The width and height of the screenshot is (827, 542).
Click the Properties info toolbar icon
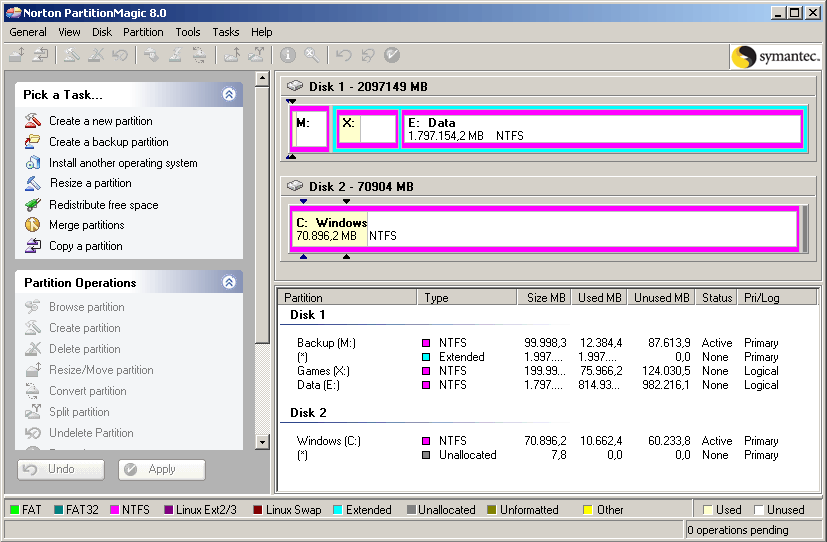pyautogui.click(x=287, y=55)
